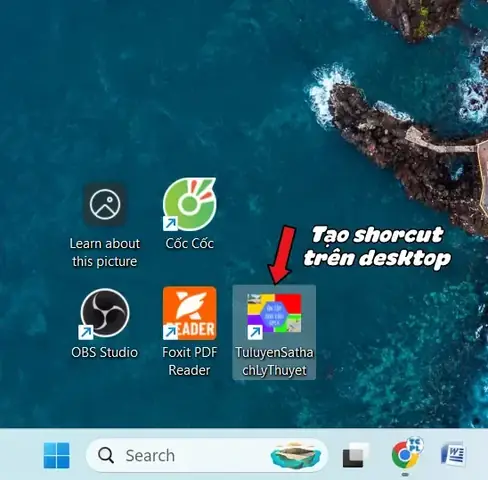Open the Cốc Cốc browser shortcut
The image size is (488, 480).
pyautogui.click(x=190, y=204)
